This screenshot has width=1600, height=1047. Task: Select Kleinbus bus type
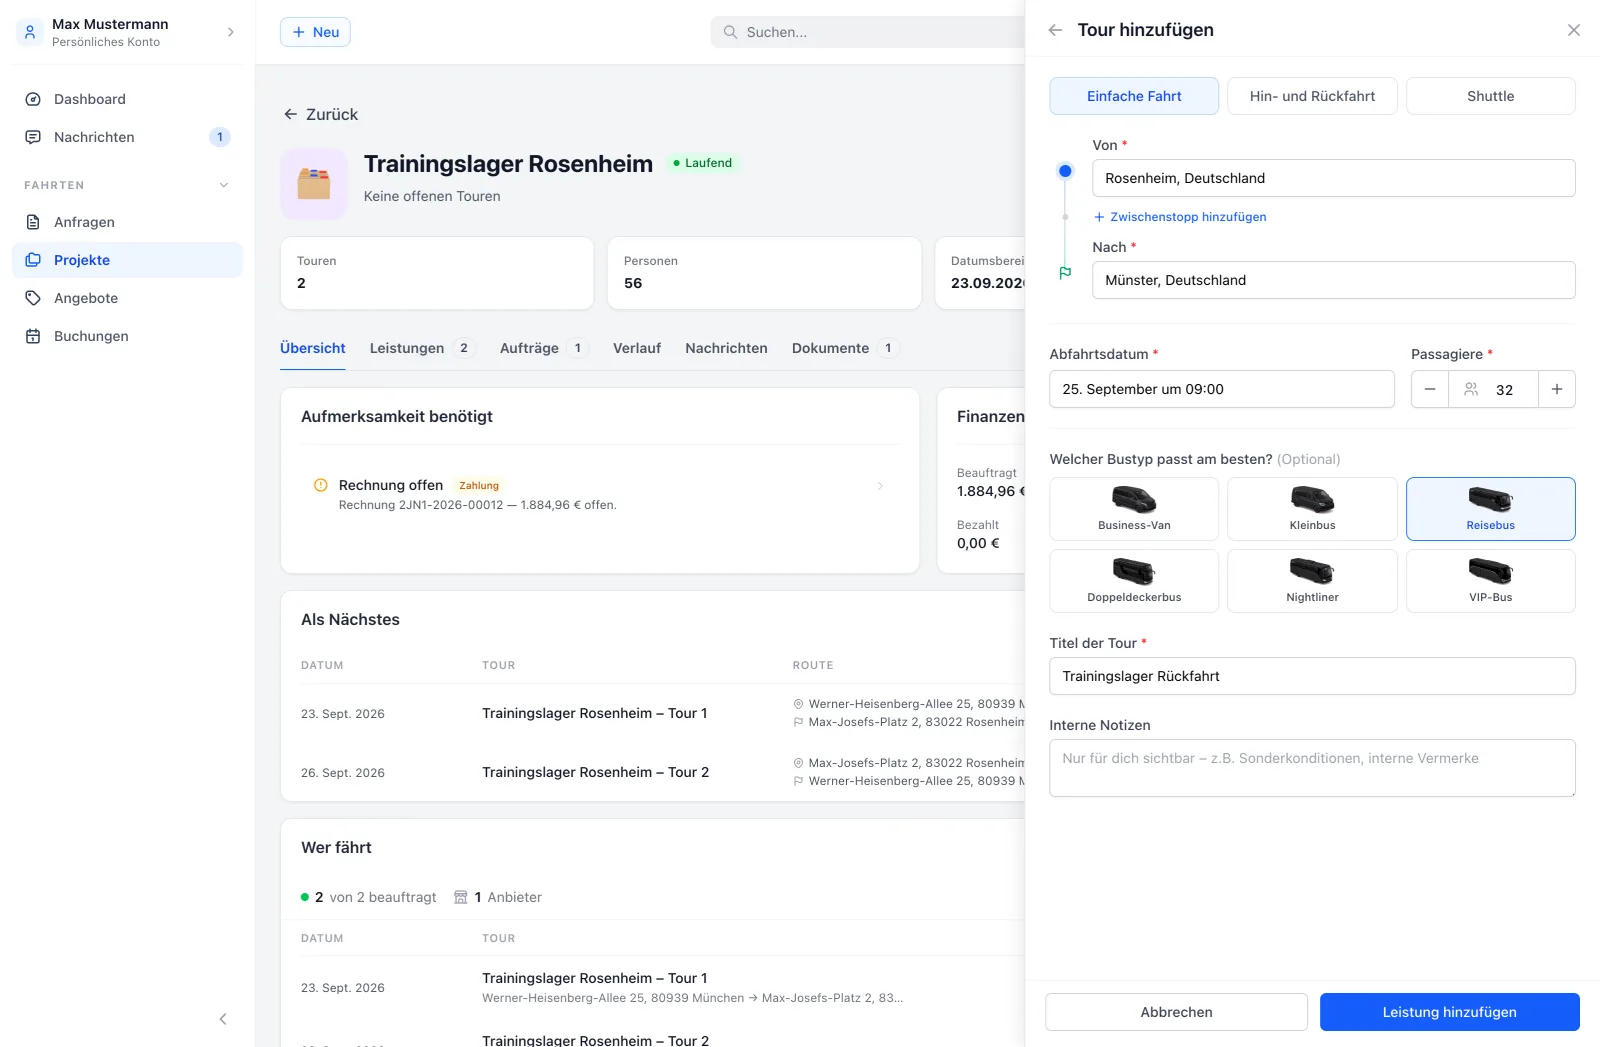[x=1312, y=509]
